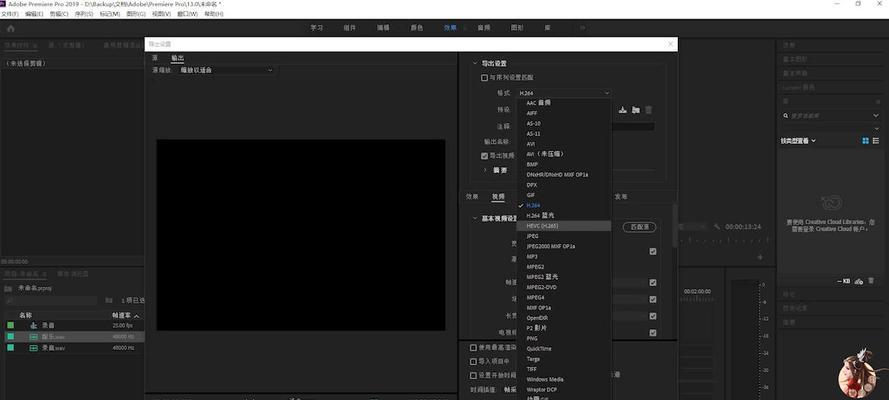Click the Creative Cloud sync icon in Libraries

(858, 281)
